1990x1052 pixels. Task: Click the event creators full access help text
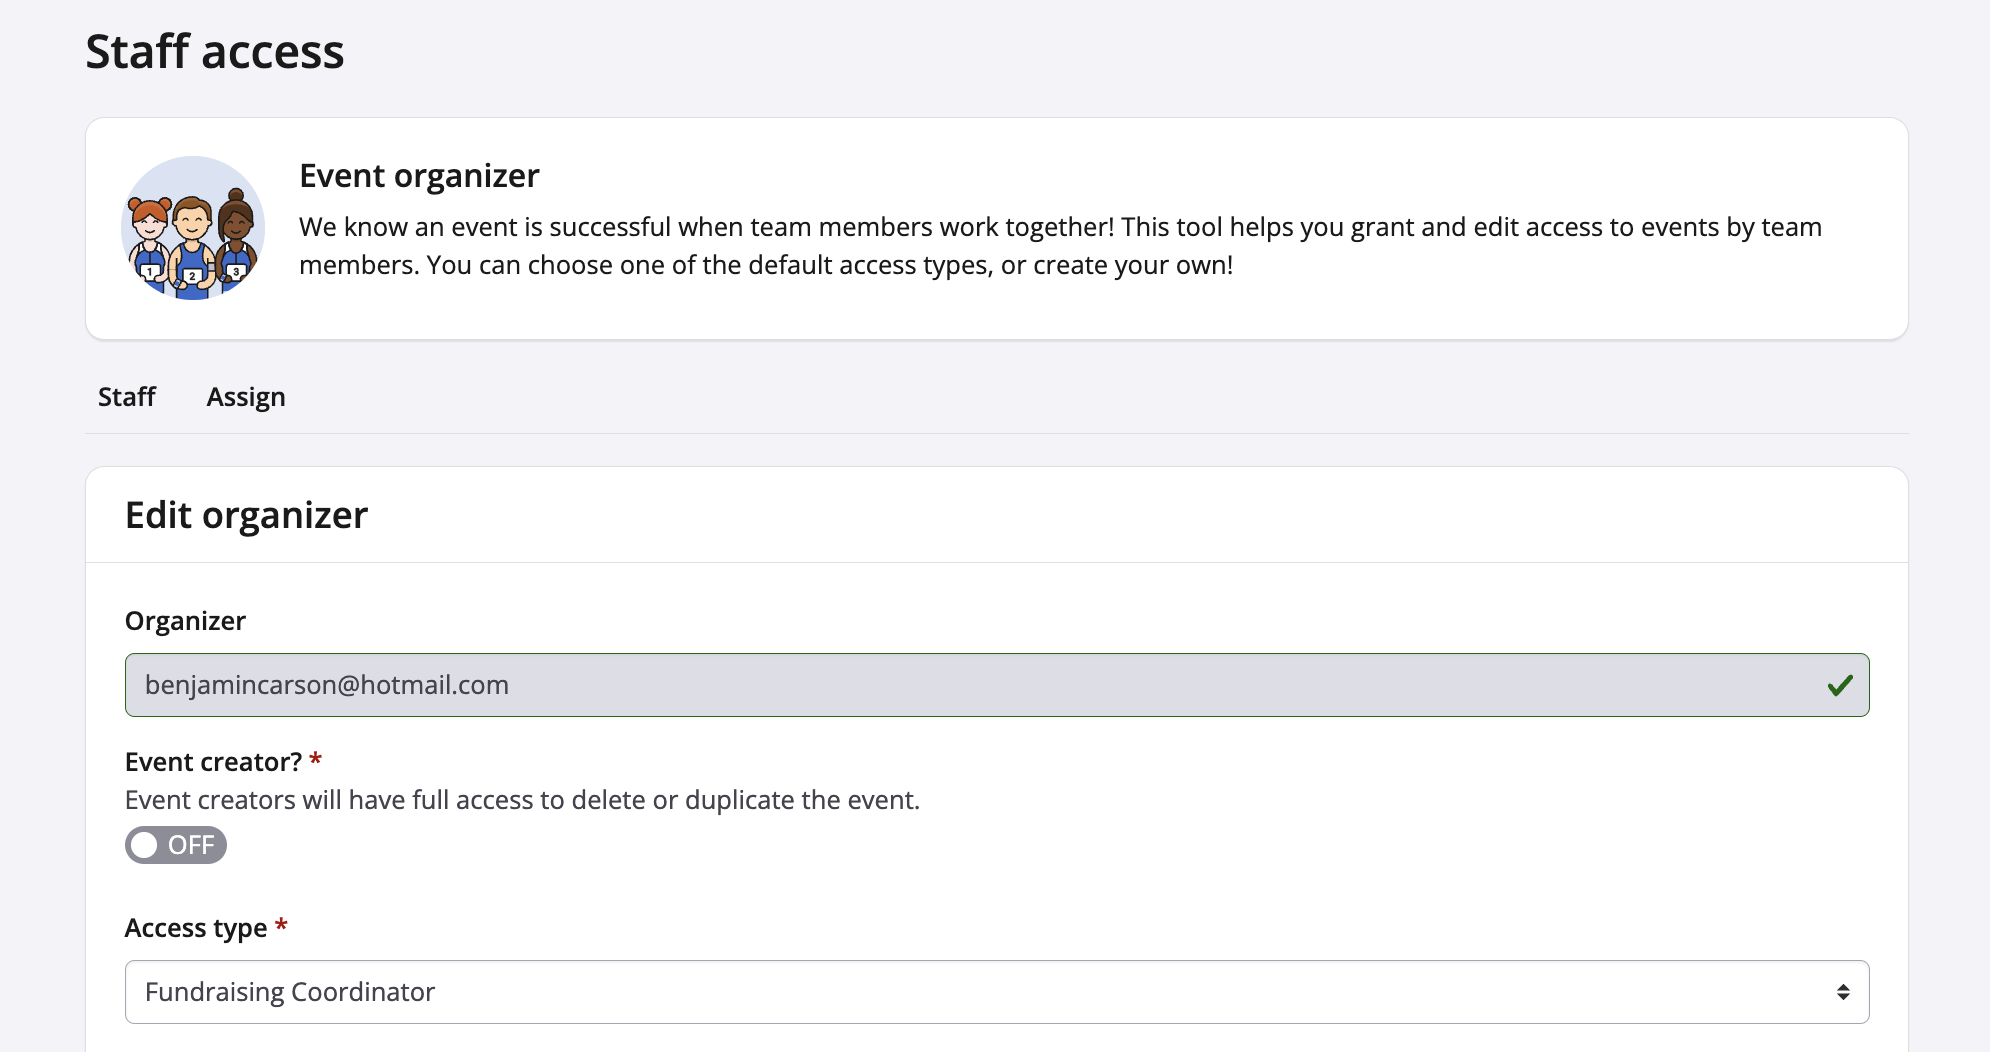pos(522,800)
